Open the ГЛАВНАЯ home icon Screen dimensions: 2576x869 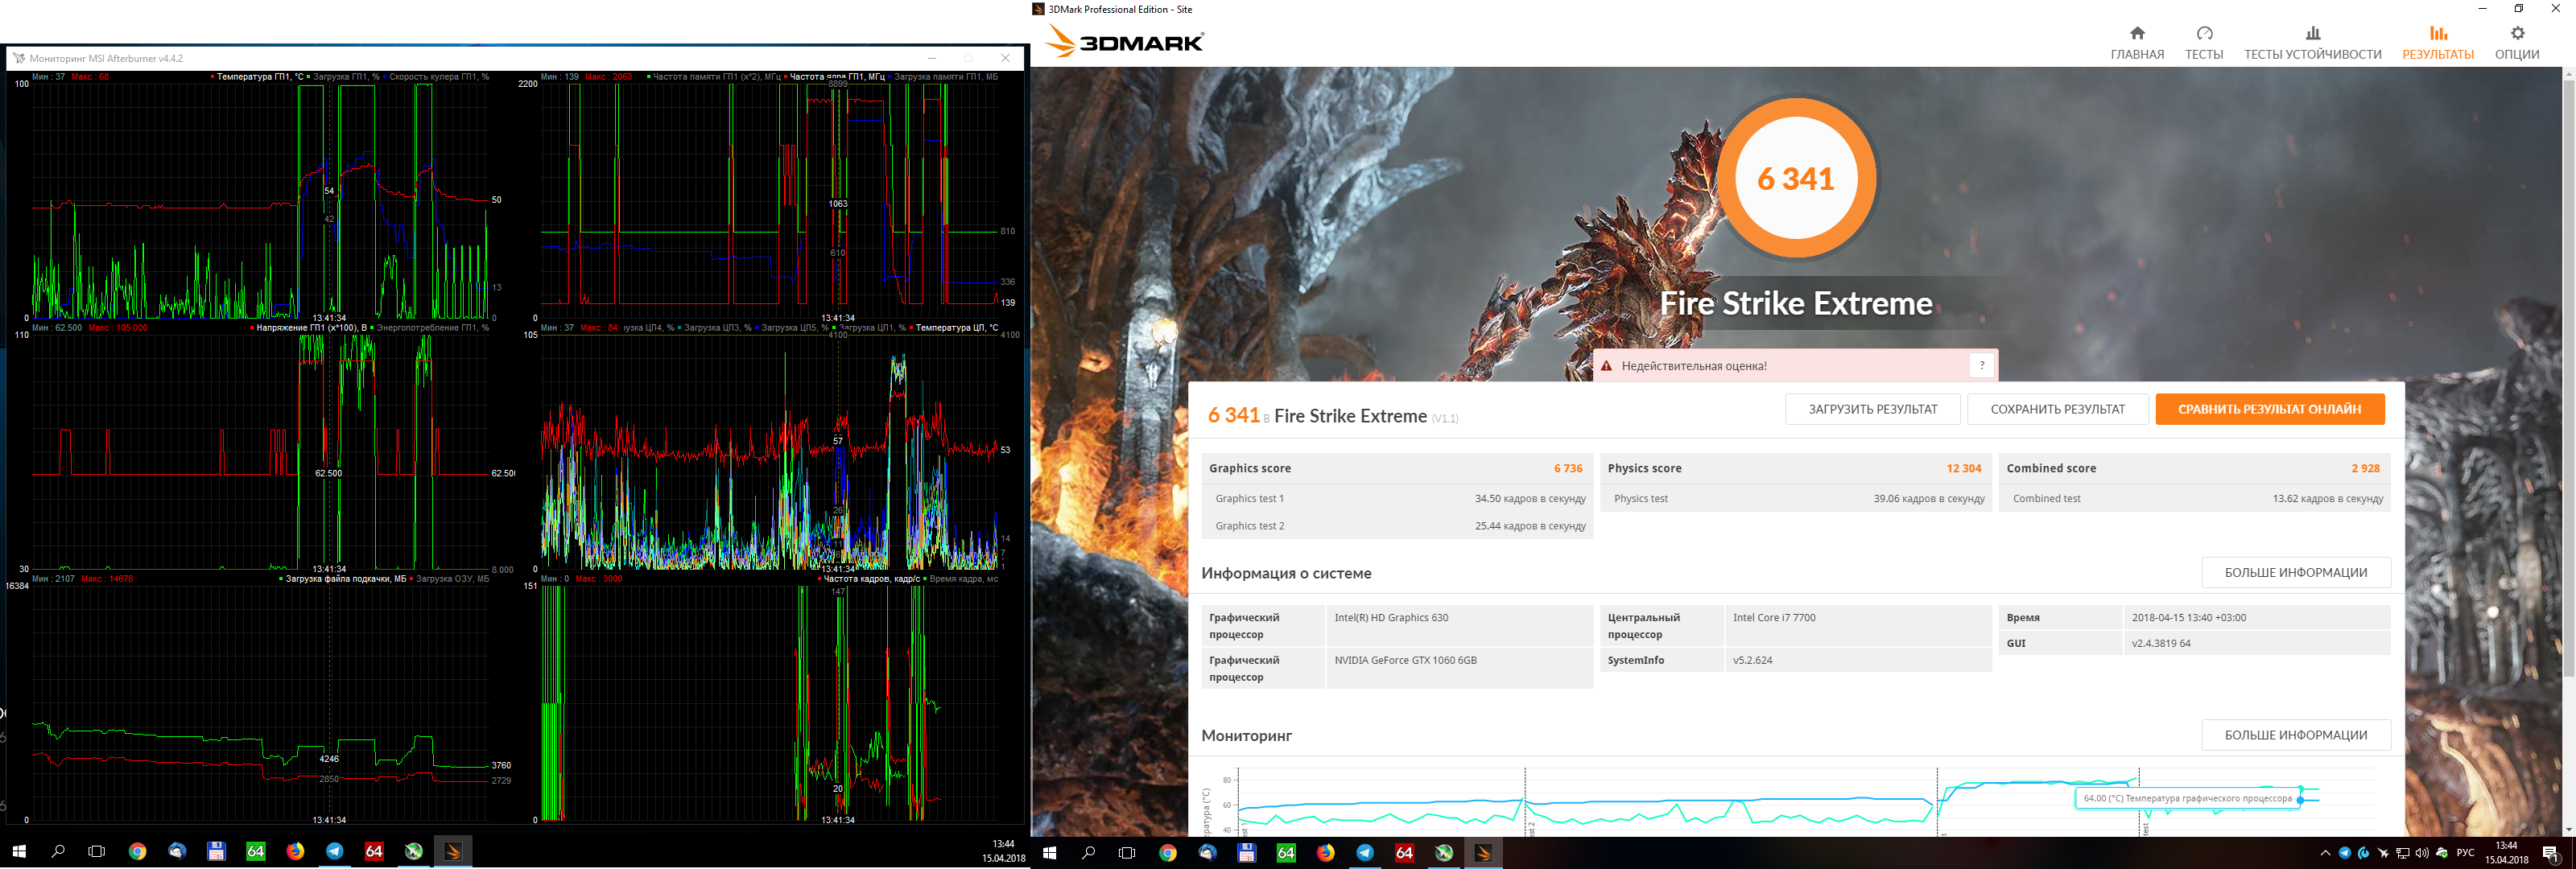click(2137, 33)
